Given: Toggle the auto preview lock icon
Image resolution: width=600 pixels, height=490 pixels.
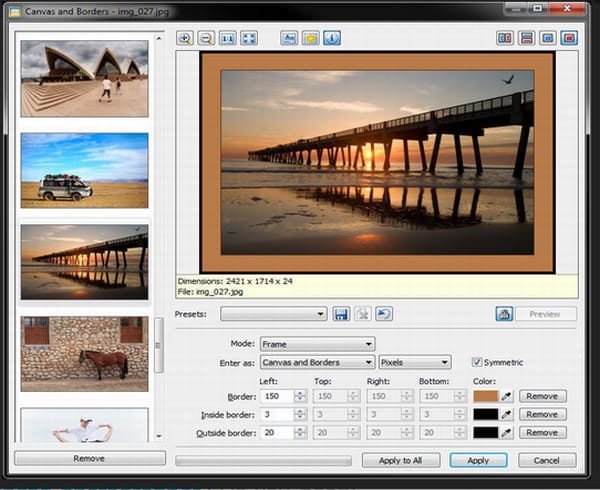Looking at the screenshot, I should click(x=504, y=314).
